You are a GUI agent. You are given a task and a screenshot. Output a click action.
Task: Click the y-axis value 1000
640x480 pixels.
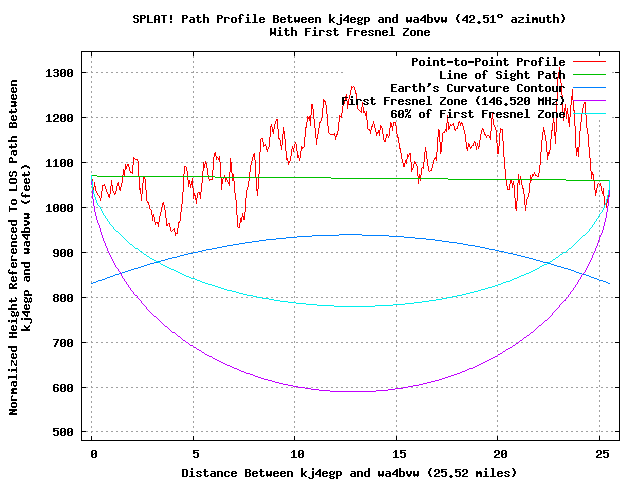tap(59, 208)
